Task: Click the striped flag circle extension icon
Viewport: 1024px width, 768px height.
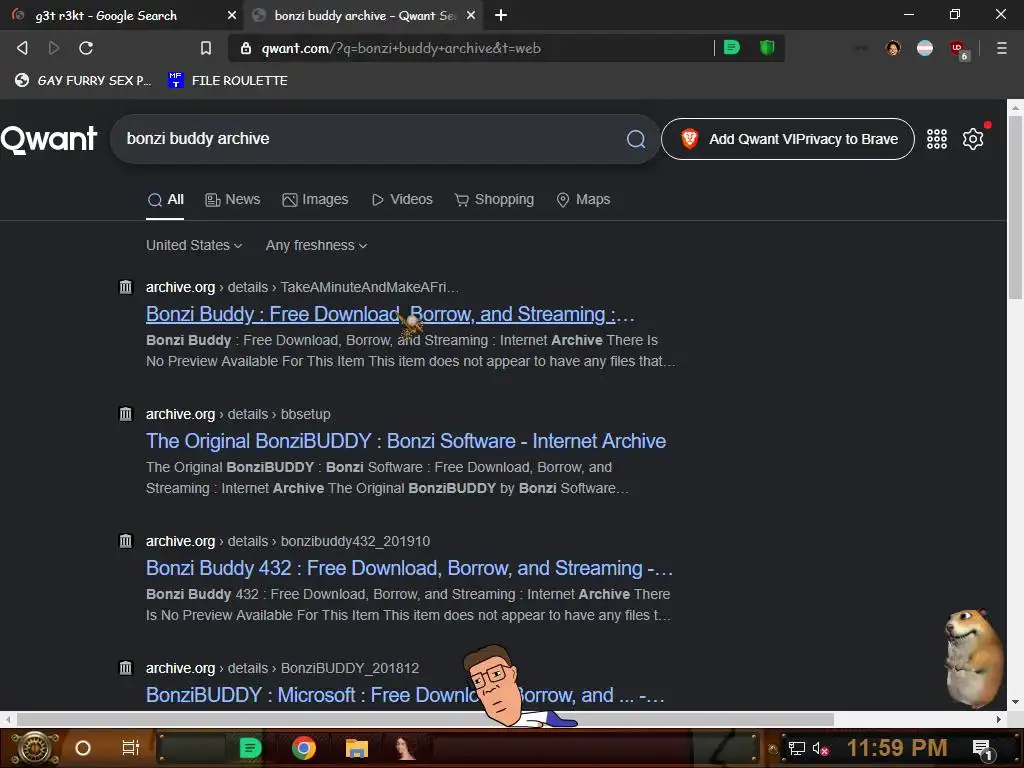Action: (x=925, y=48)
